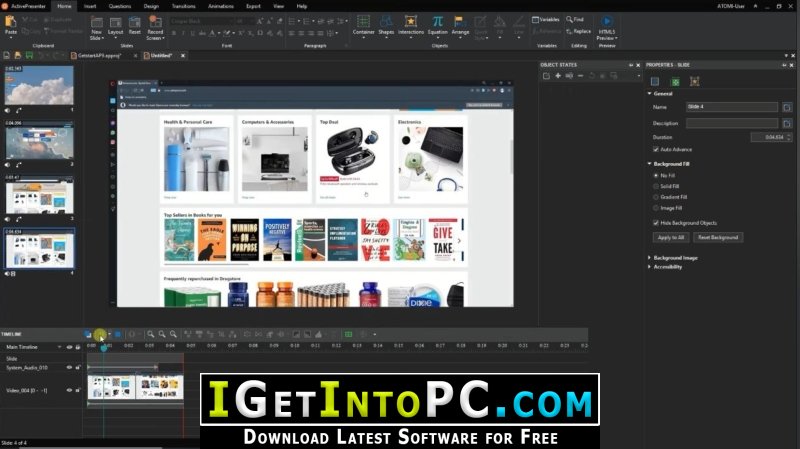
Task: Click Record Screen in the ribbon
Action: 155,28
